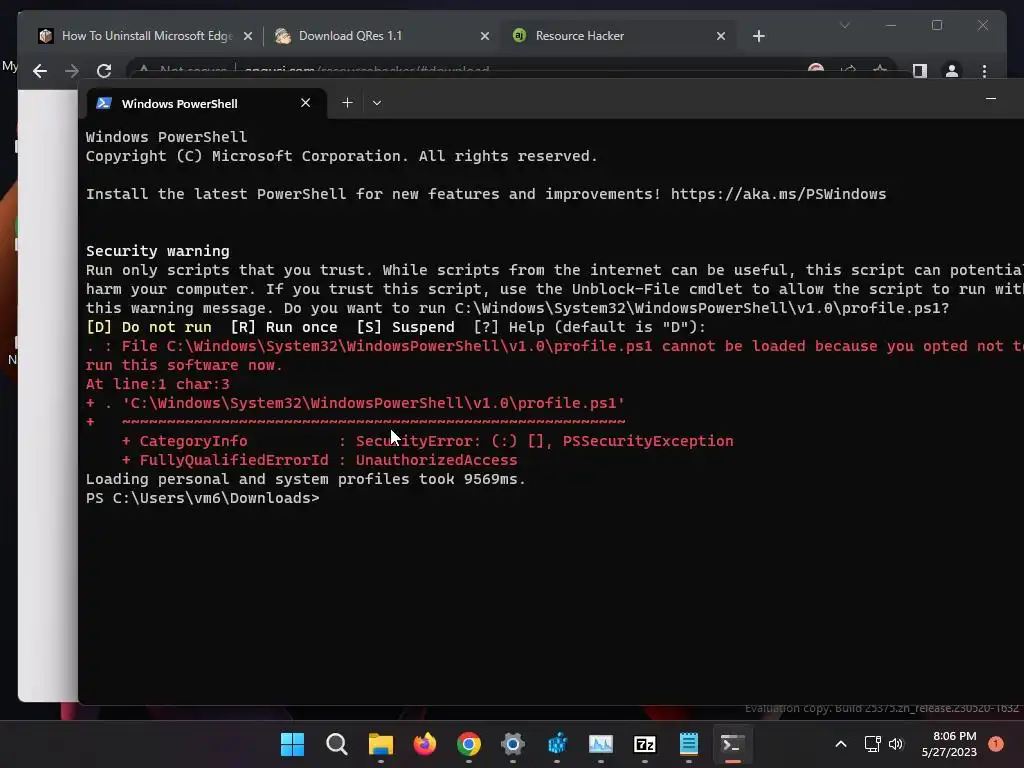Click 'Loading personal and system profiles took 9569ms.'
1024x768 pixels.
tap(306, 479)
